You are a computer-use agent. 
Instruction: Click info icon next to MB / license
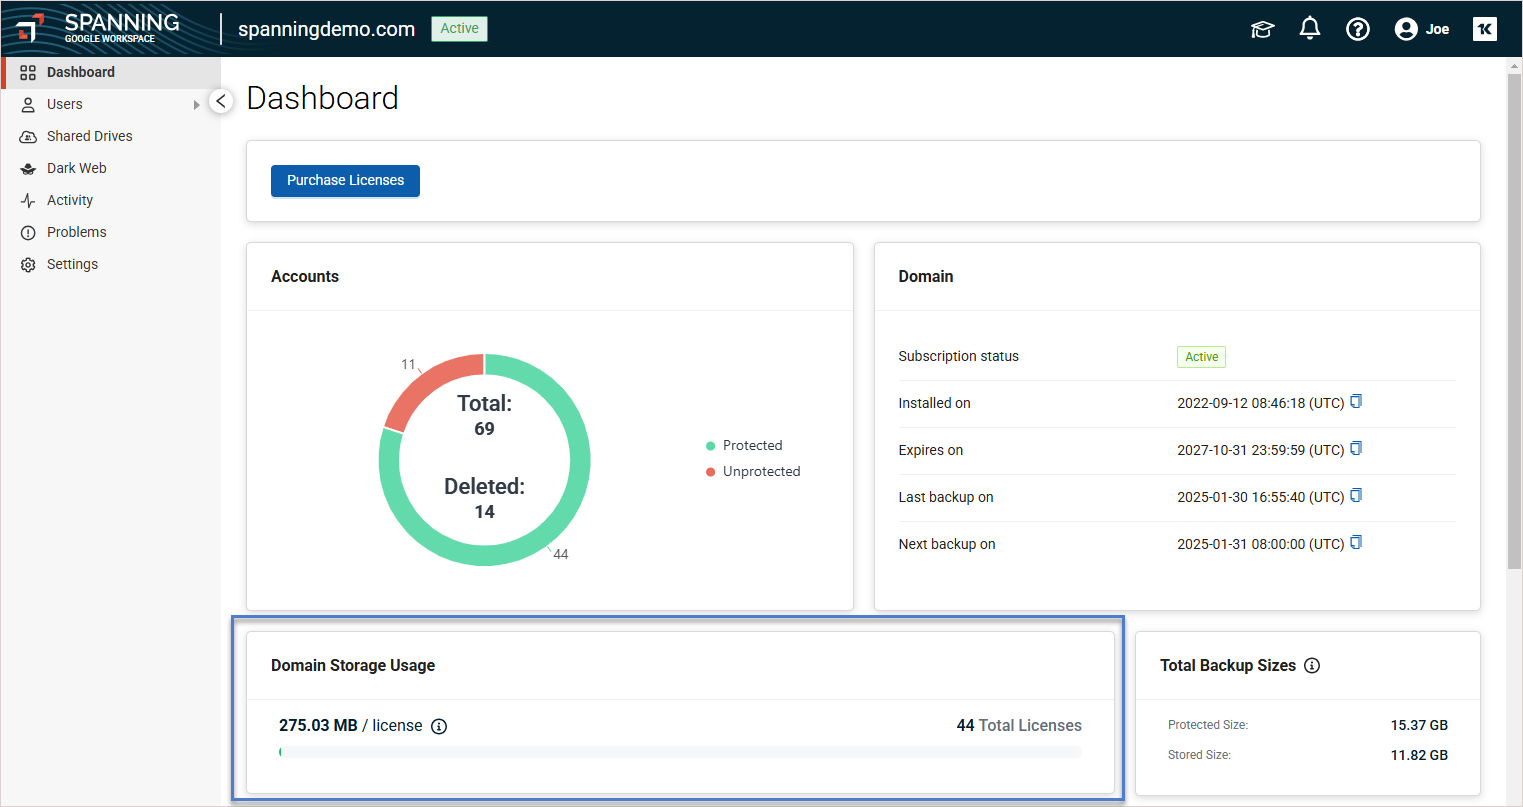tap(438, 727)
